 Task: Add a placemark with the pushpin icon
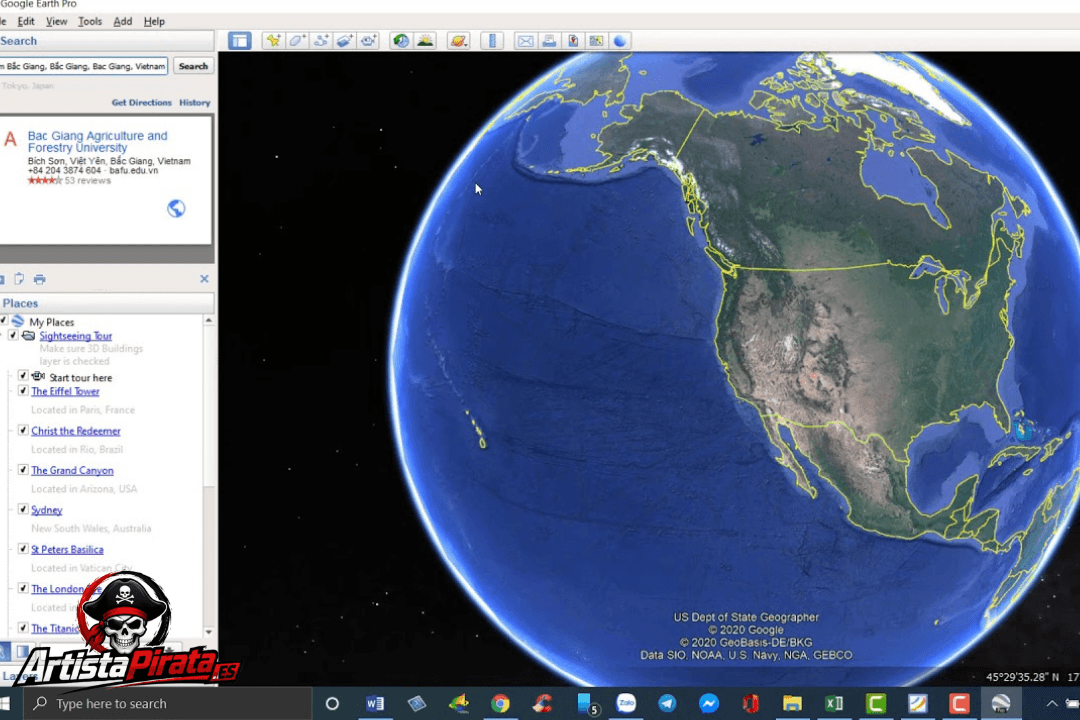pos(273,41)
